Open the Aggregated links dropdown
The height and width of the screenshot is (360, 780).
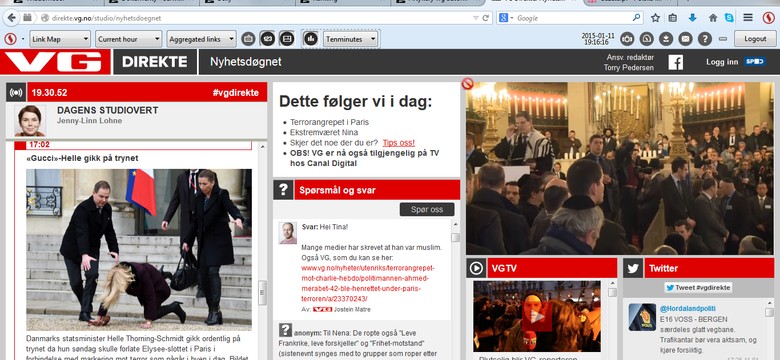point(201,39)
